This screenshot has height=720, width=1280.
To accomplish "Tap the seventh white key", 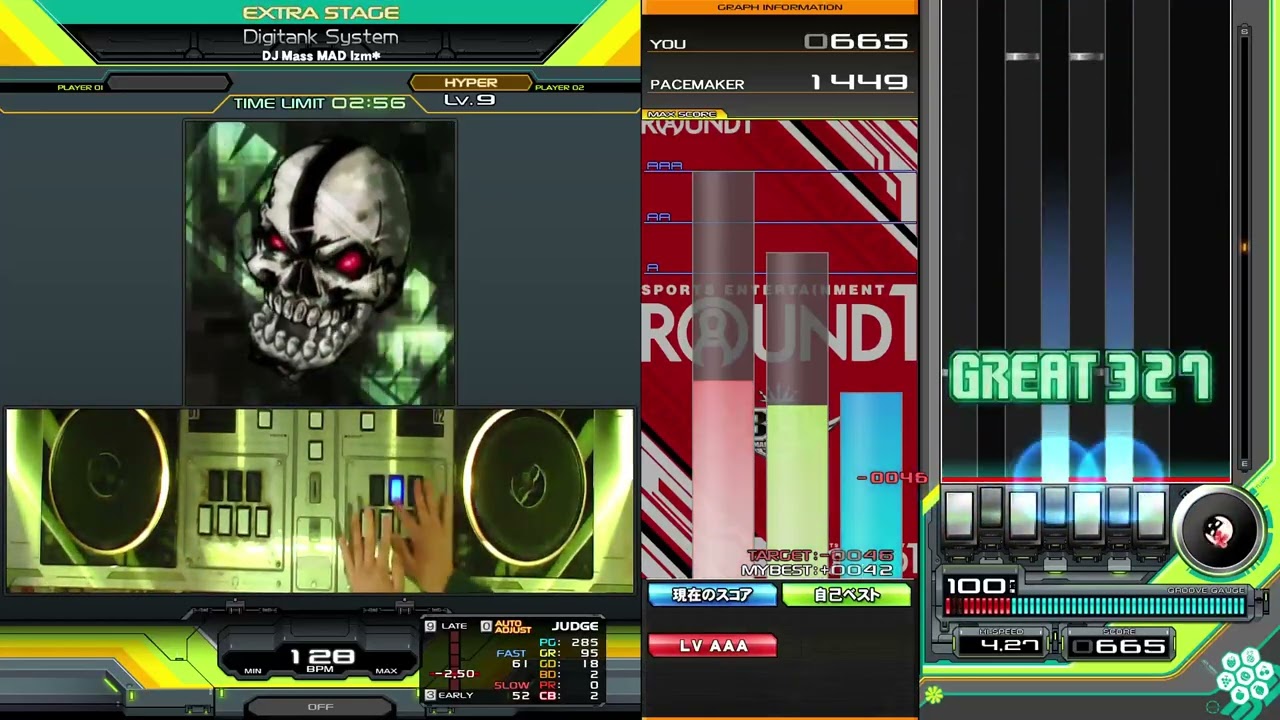I will (x=1151, y=514).
